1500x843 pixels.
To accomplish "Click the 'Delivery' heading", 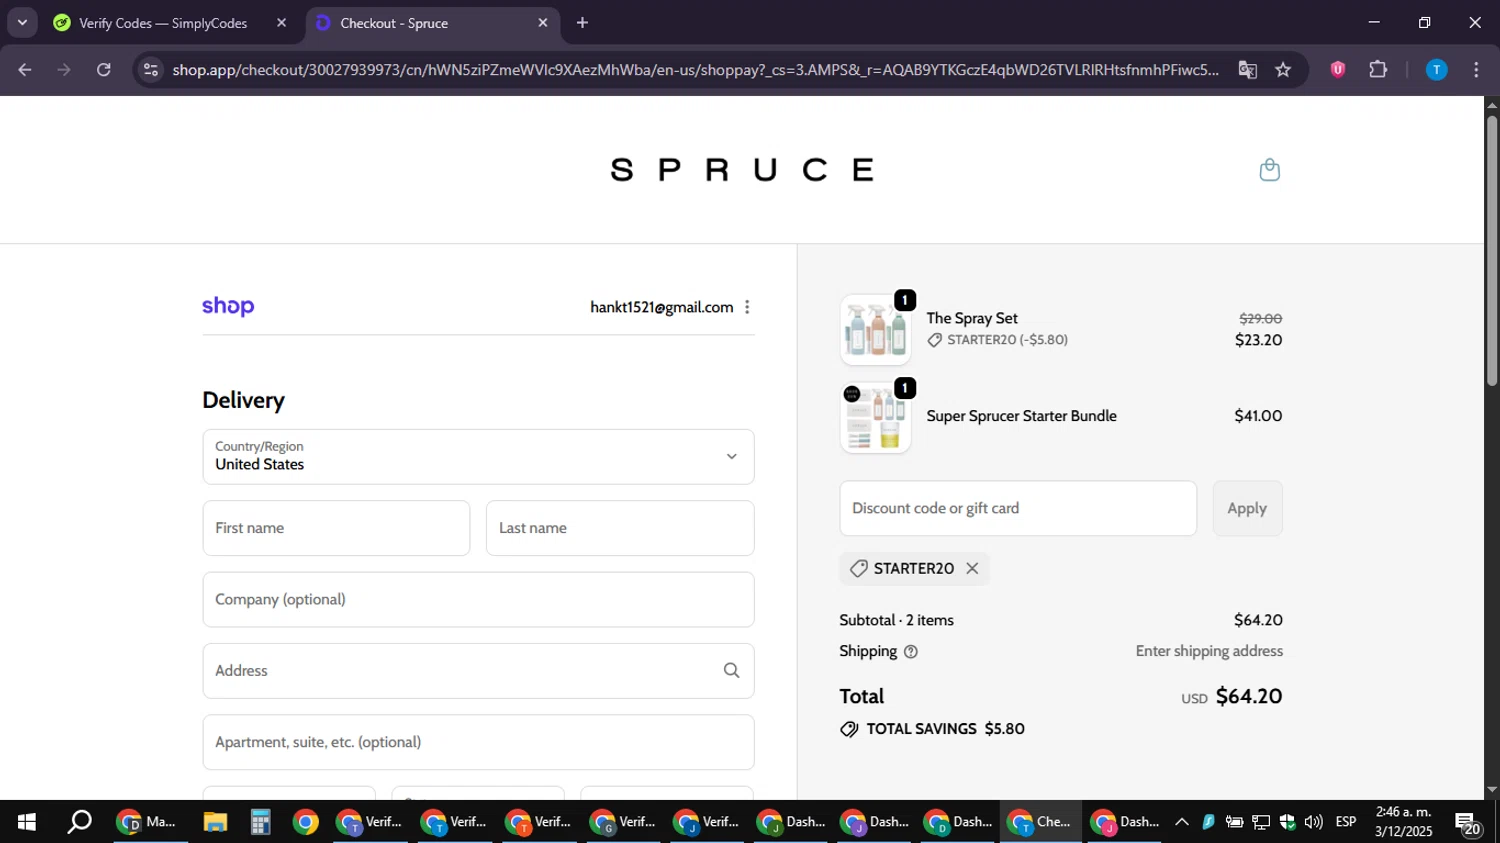I will [x=243, y=400].
